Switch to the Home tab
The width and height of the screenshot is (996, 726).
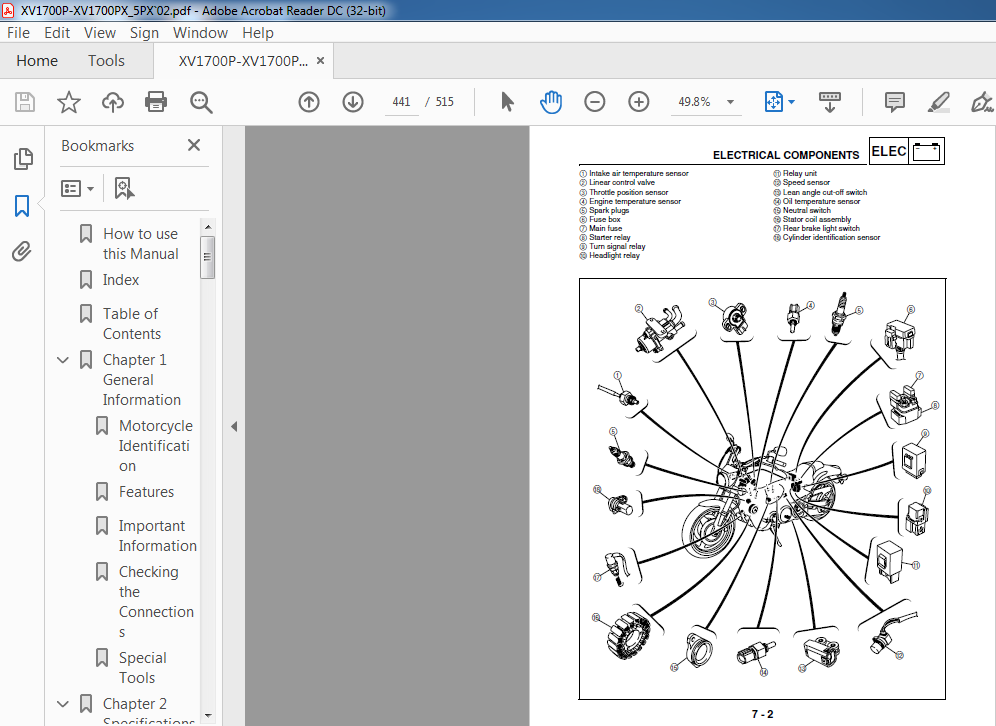point(37,61)
